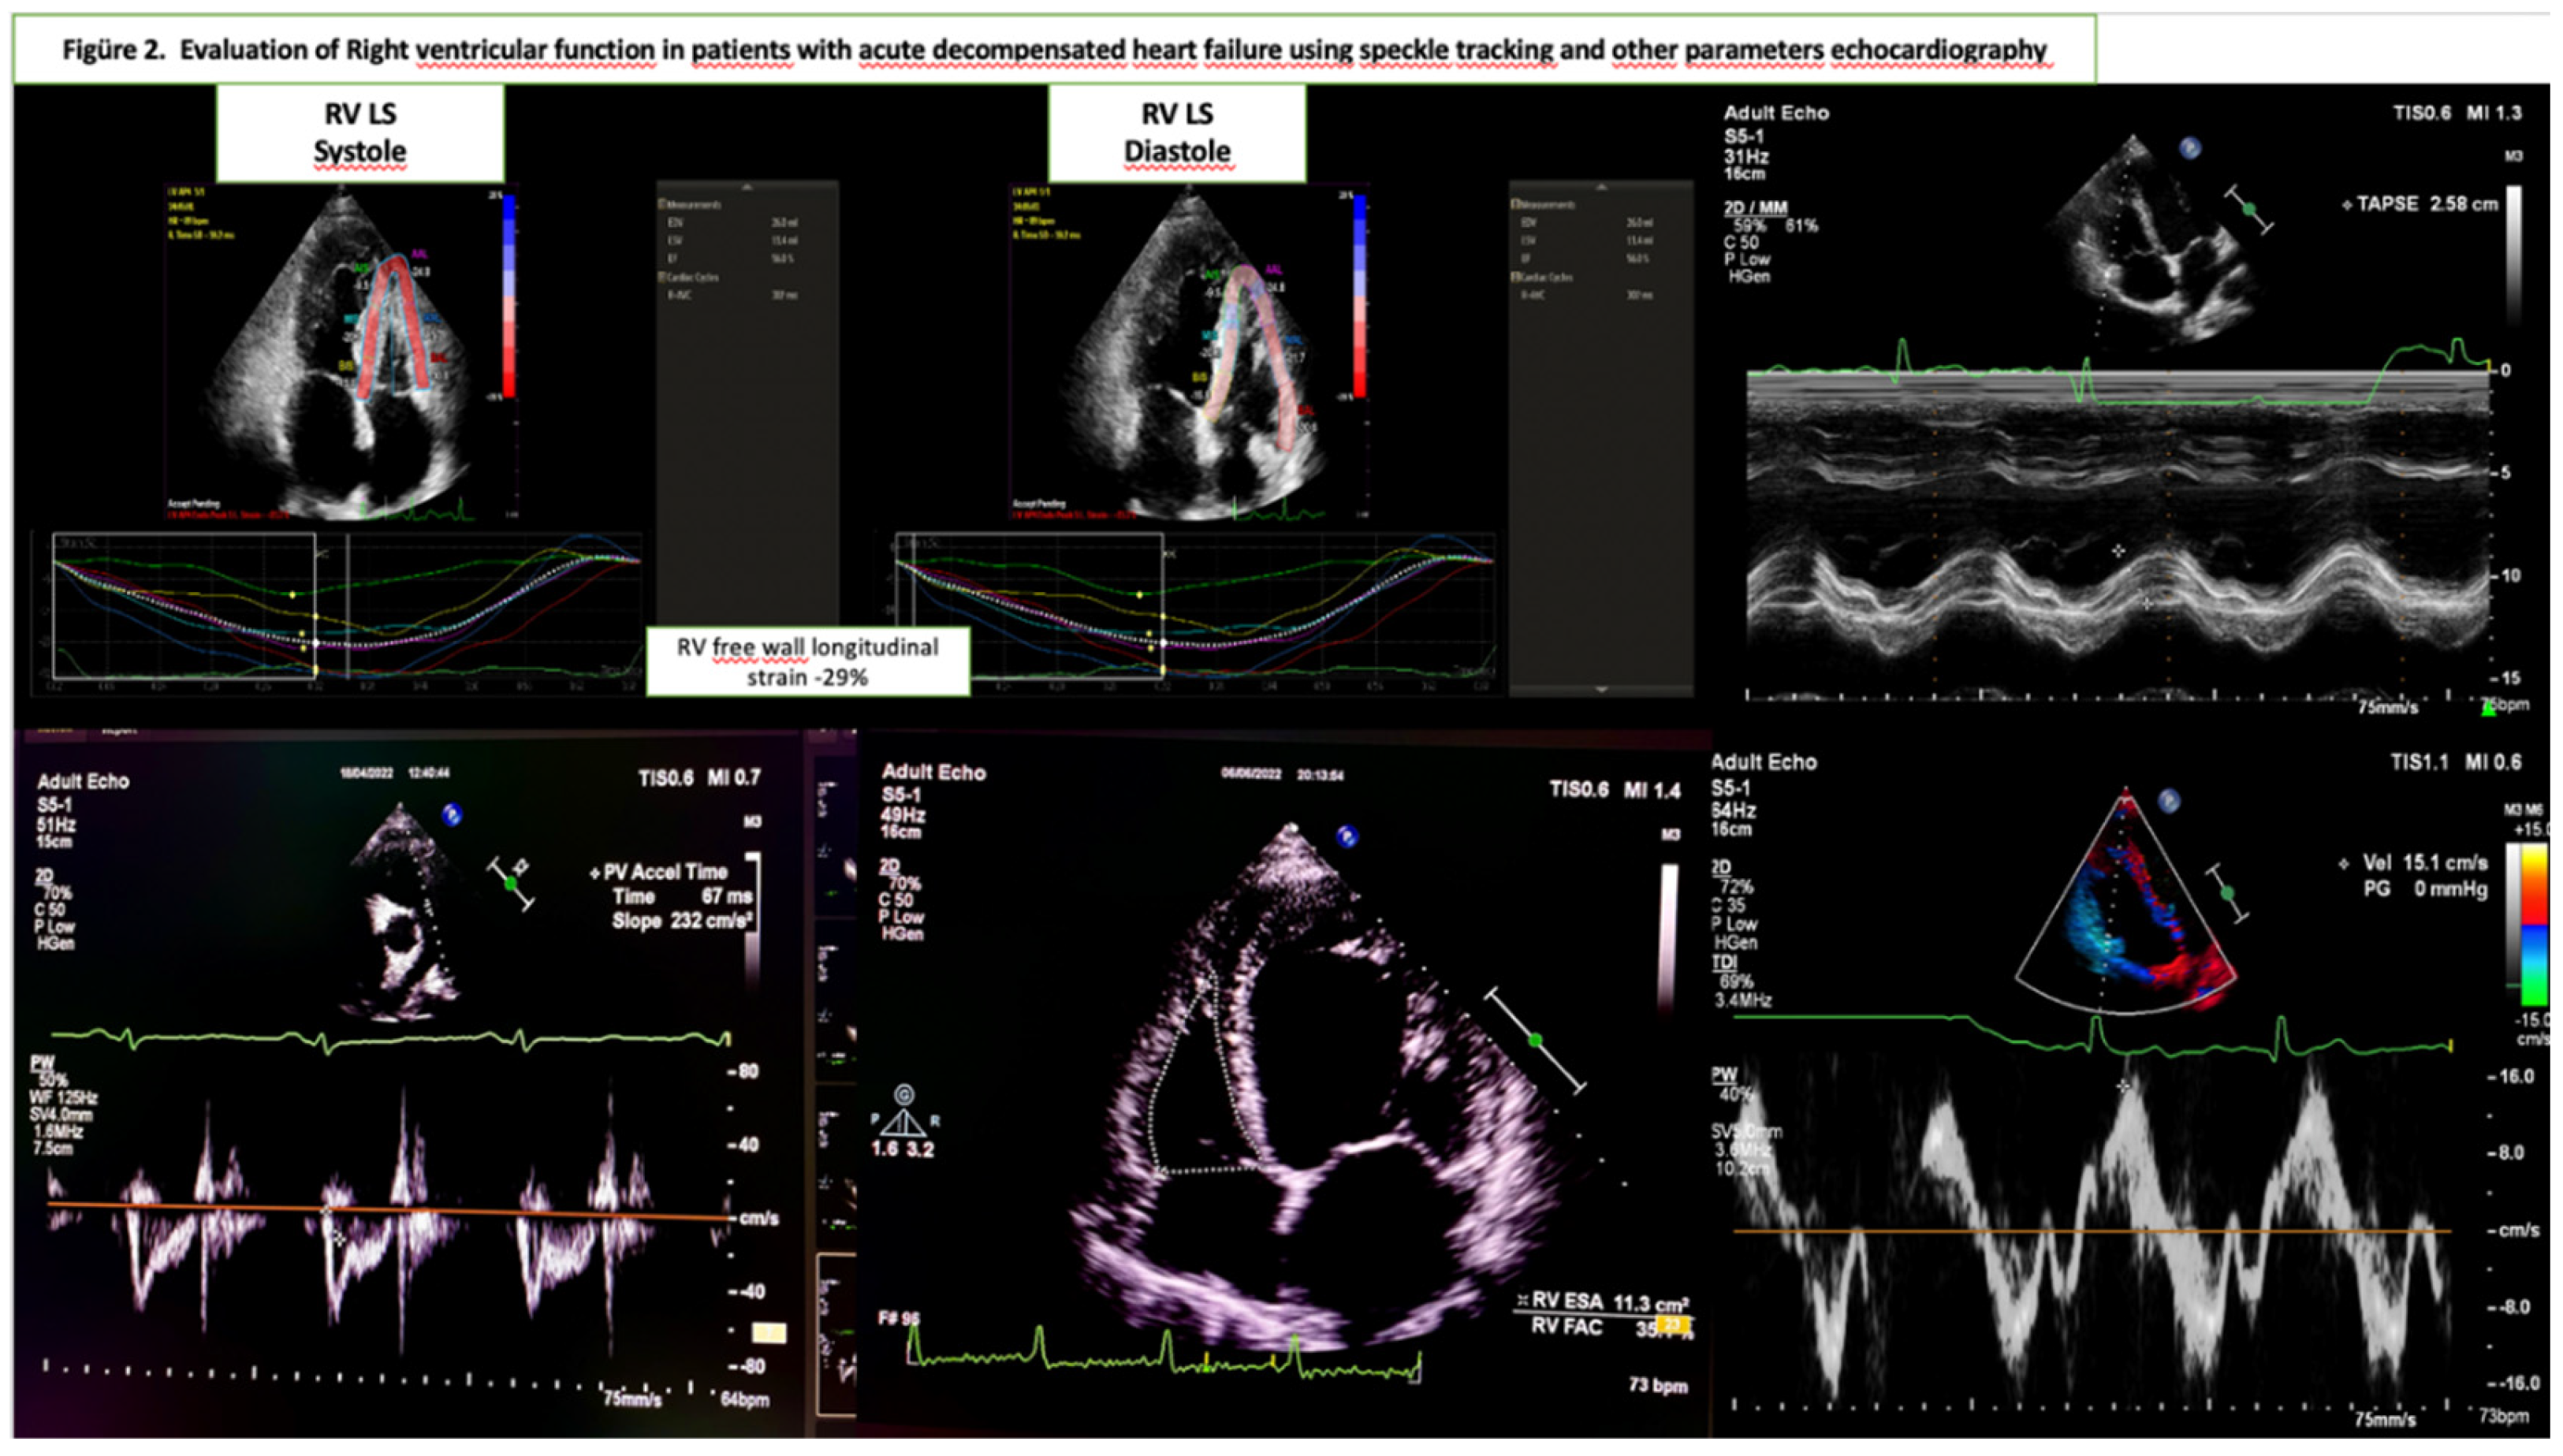
Task: Click blue P marker in PV Accel Time panel
Action: [452, 815]
